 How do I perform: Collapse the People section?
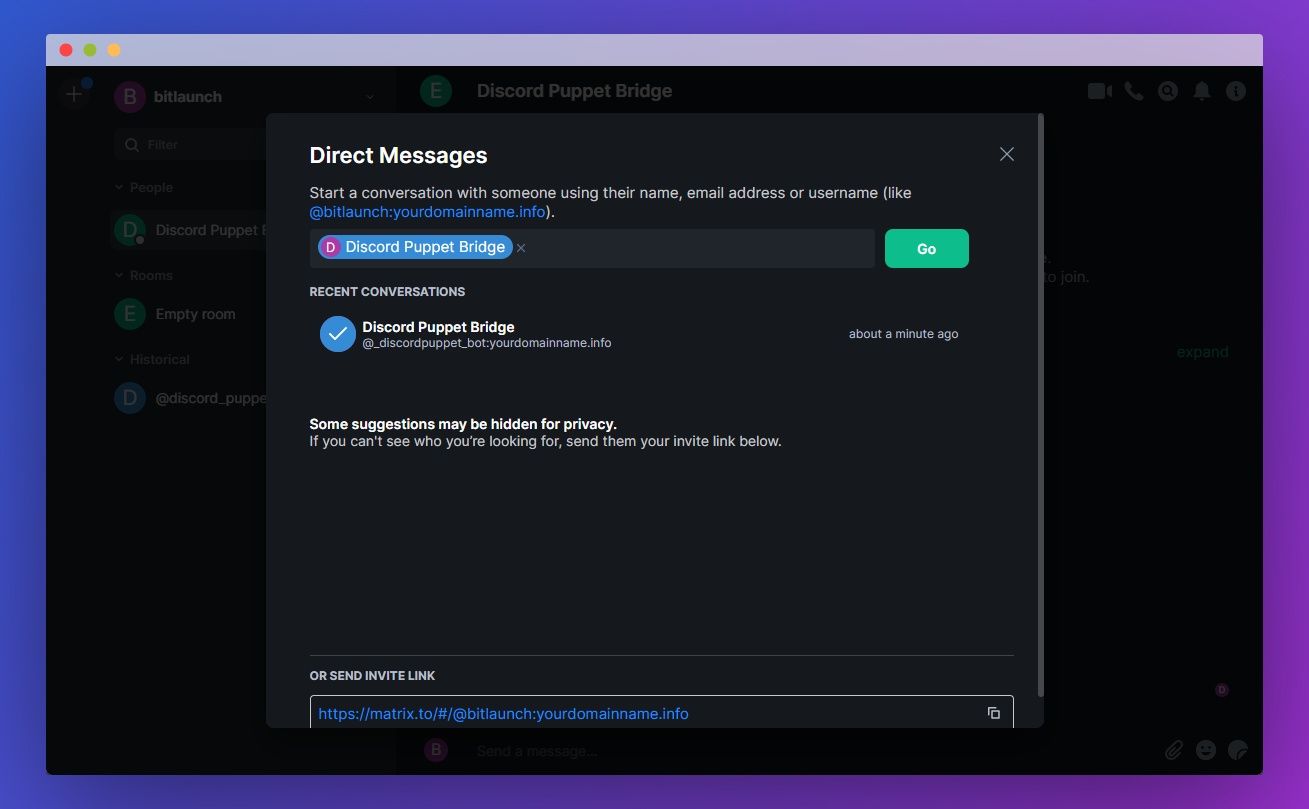pos(143,187)
